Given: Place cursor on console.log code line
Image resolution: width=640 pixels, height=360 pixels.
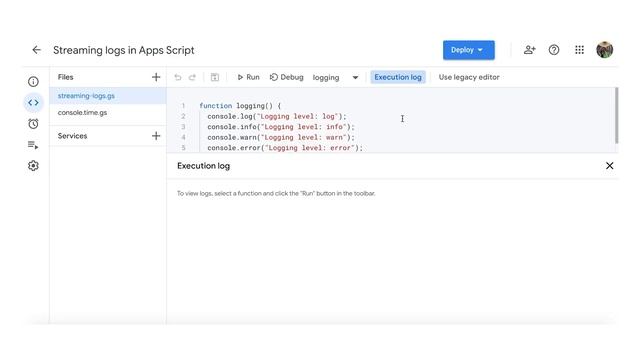Looking at the screenshot, I should (277, 116).
